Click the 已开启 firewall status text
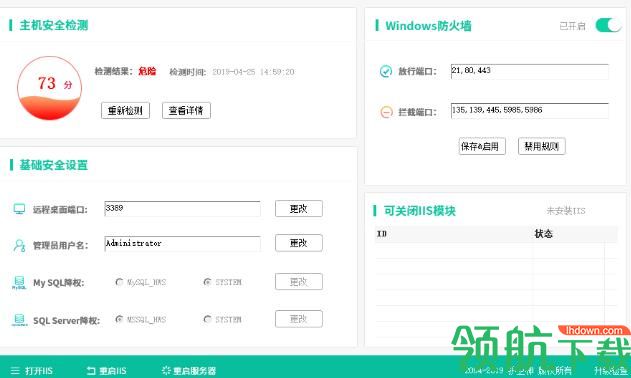This screenshot has height=378, width=631. click(x=572, y=26)
